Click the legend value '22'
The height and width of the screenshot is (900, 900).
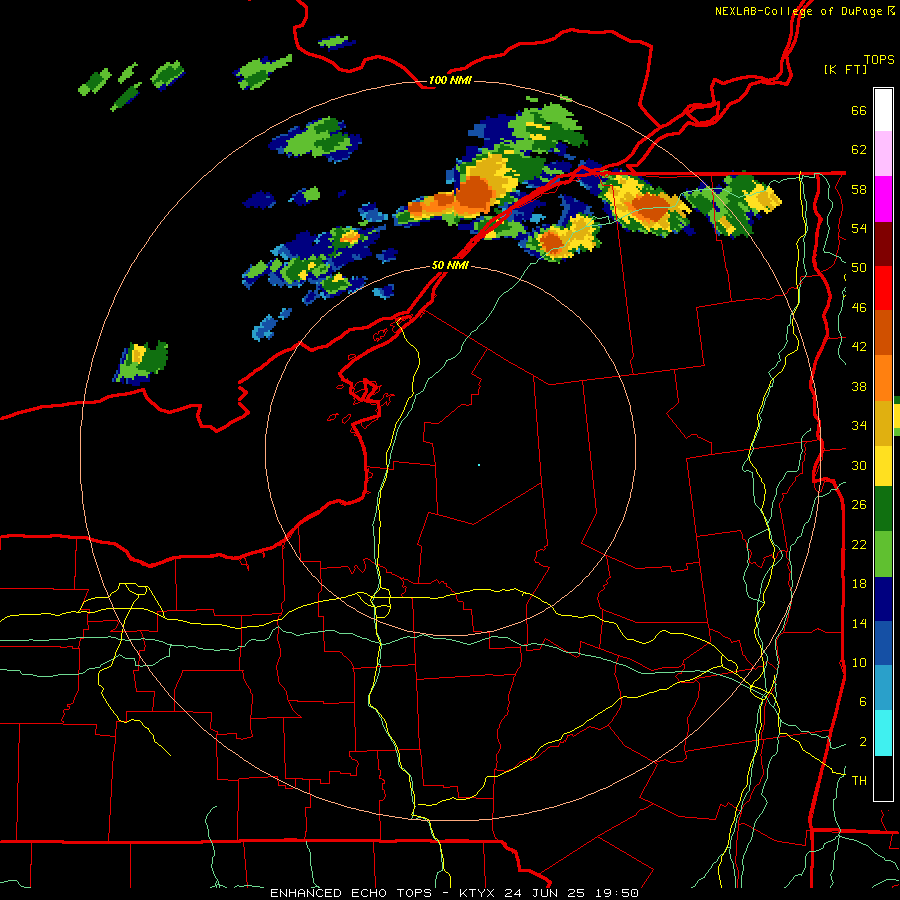859,544
